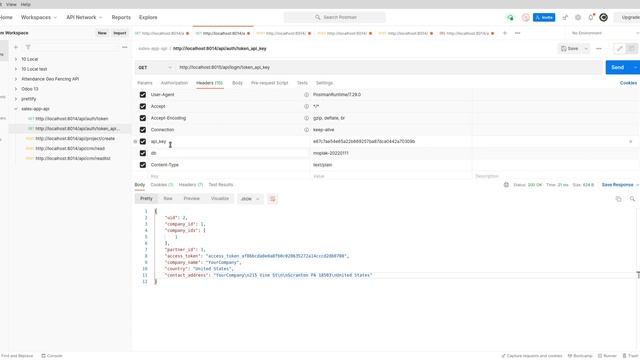Uncheck the User-Agent header checkbox
Screen dimensions: 640x360
[x=142, y=95]
